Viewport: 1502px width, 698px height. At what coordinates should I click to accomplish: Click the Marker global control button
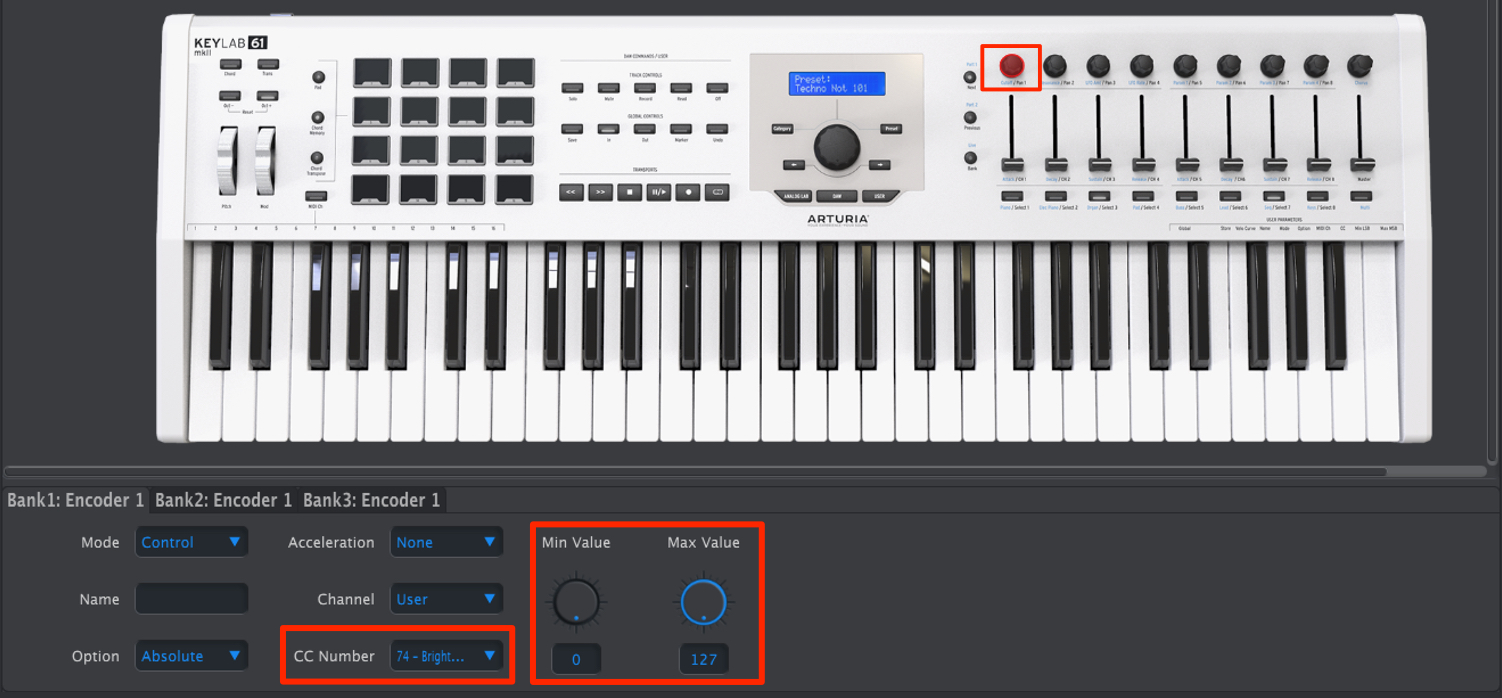pos(681,129)
